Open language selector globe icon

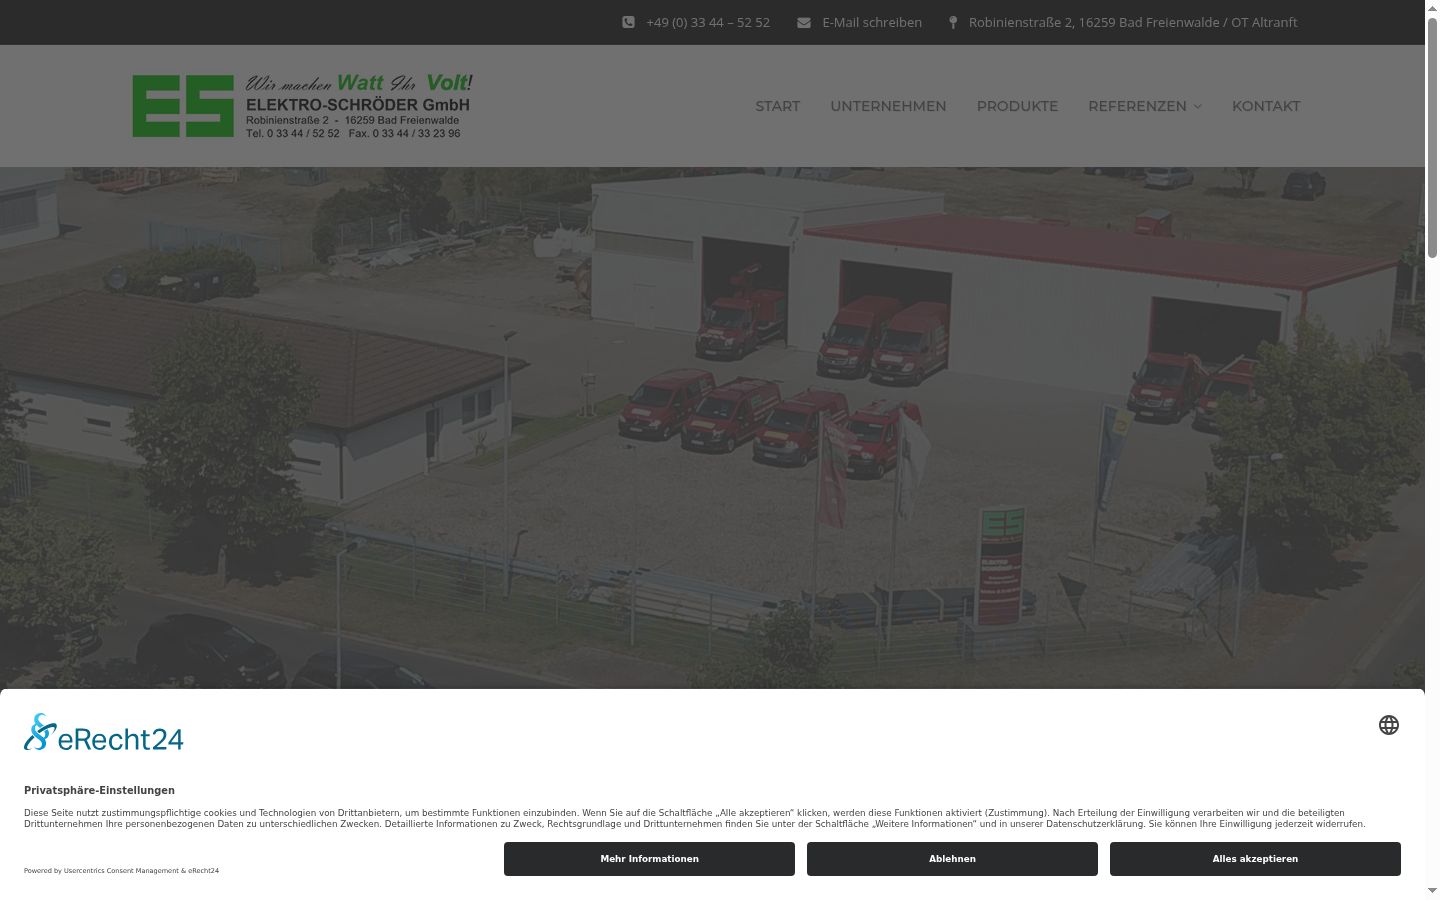point(1389,725)
